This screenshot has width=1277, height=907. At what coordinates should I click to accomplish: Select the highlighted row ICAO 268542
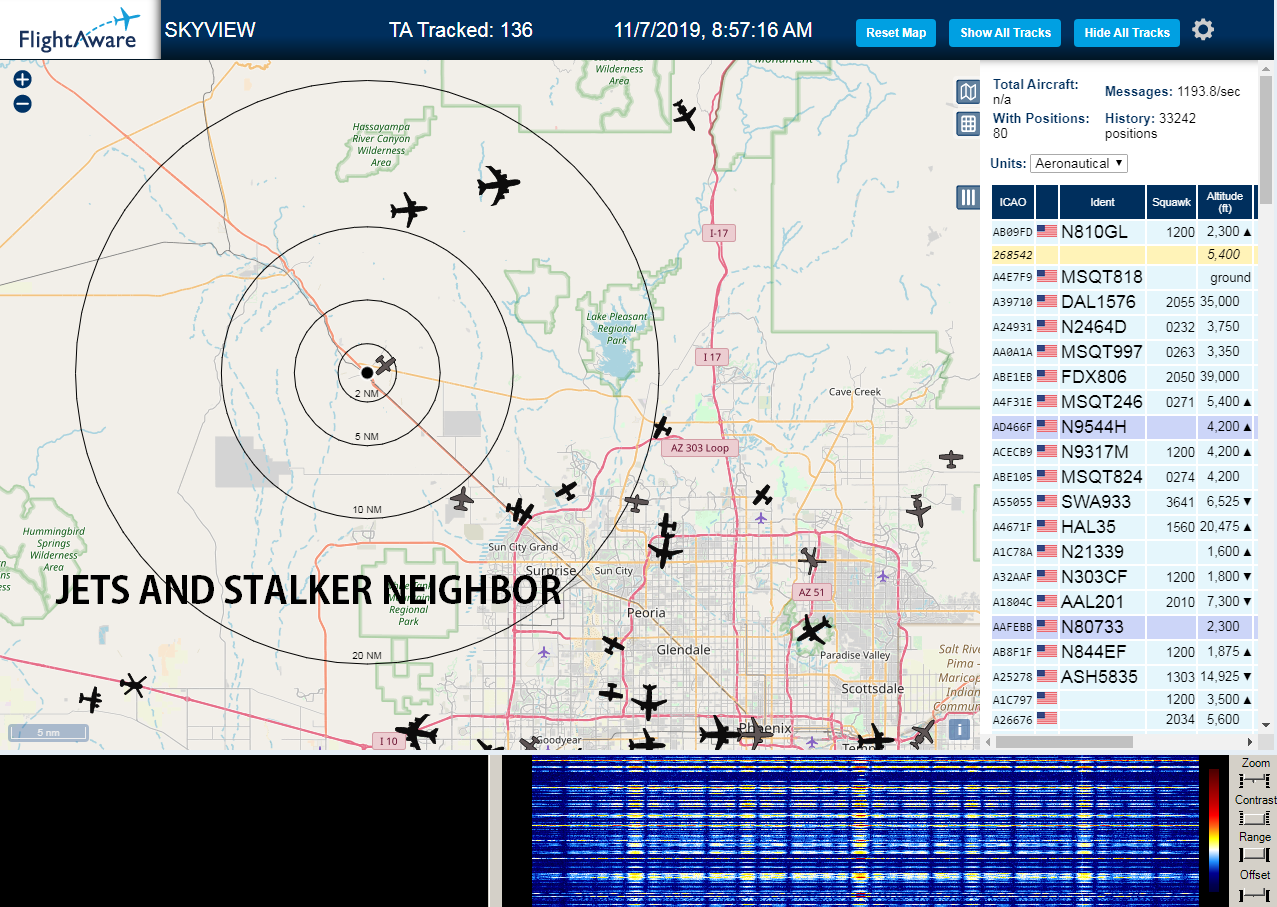pos(1123,254)
